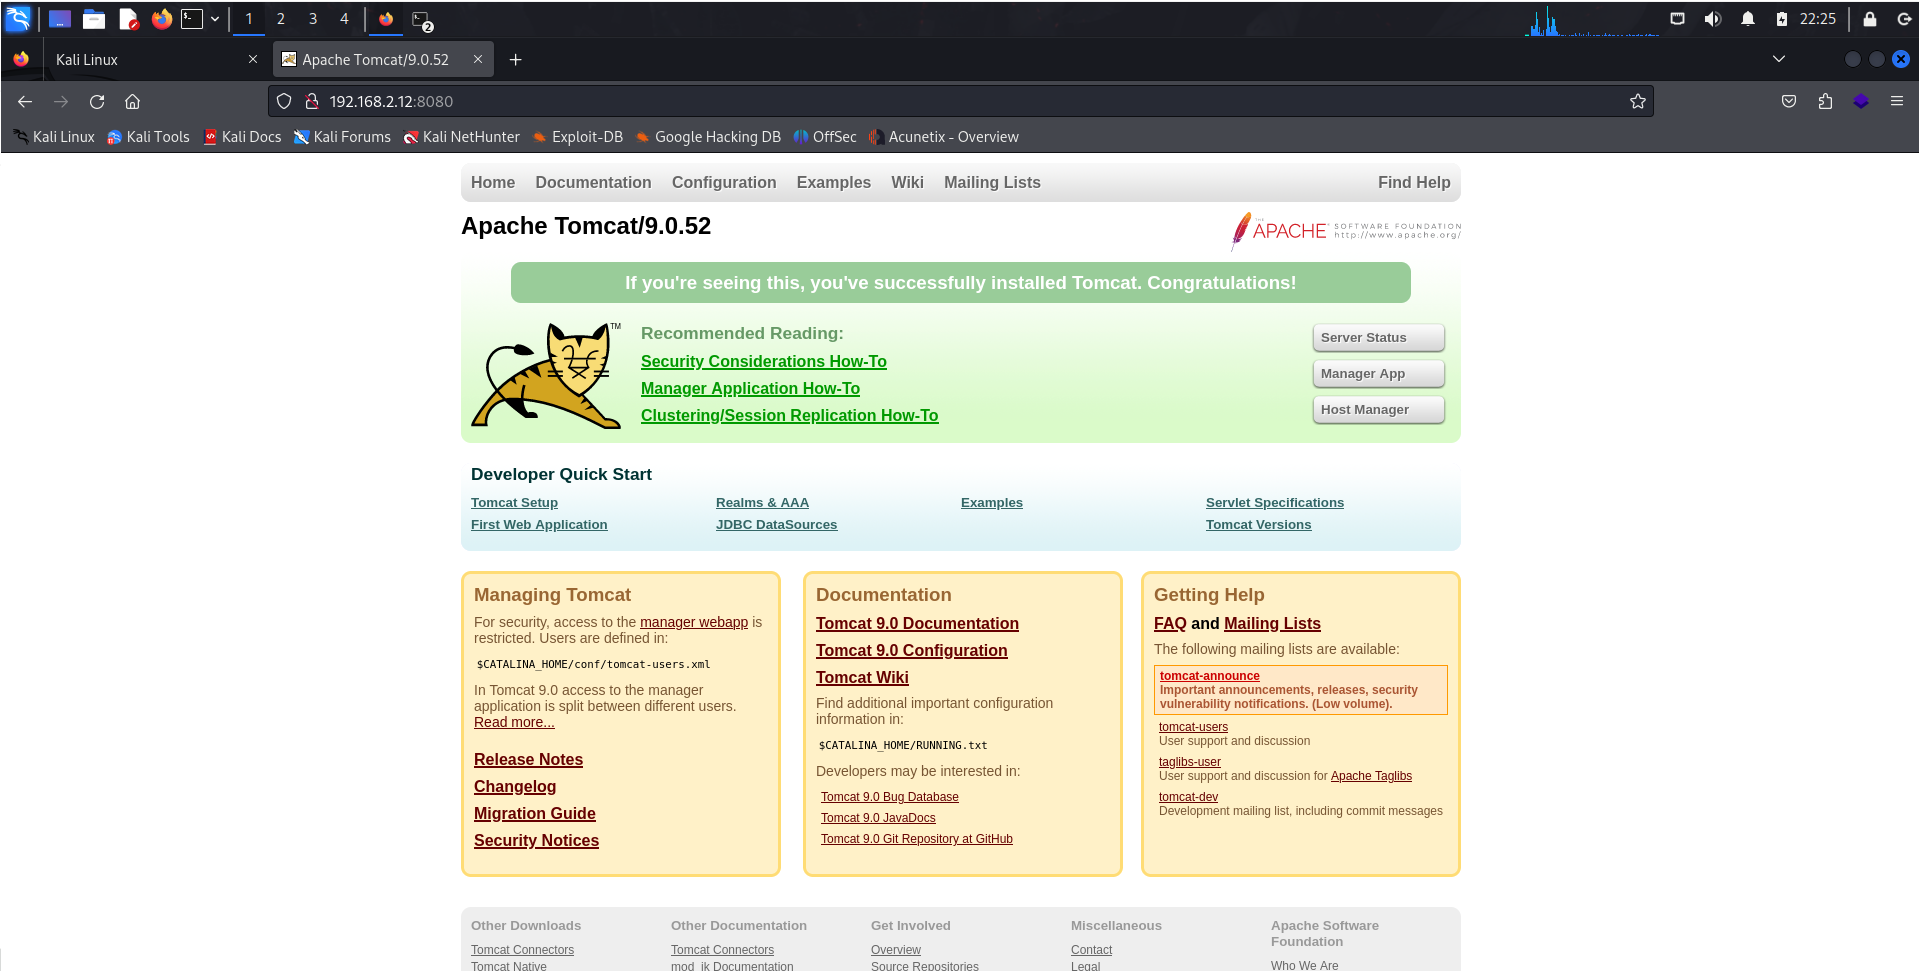Open the power manager battery icon
1919x971 pixels.
[1782, 19]
